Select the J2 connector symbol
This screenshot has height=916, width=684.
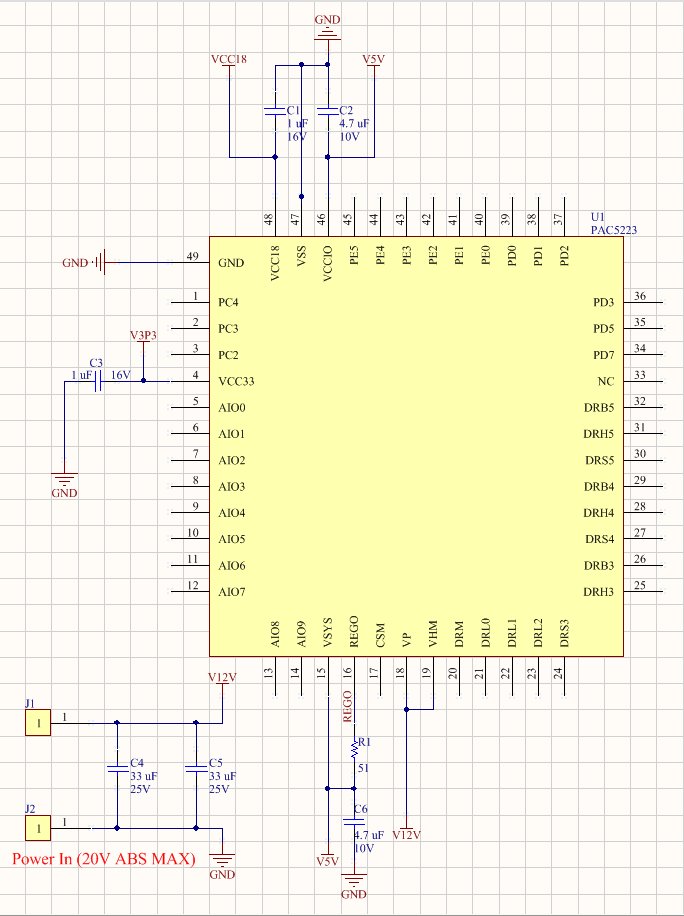click(x=38, y=828)
